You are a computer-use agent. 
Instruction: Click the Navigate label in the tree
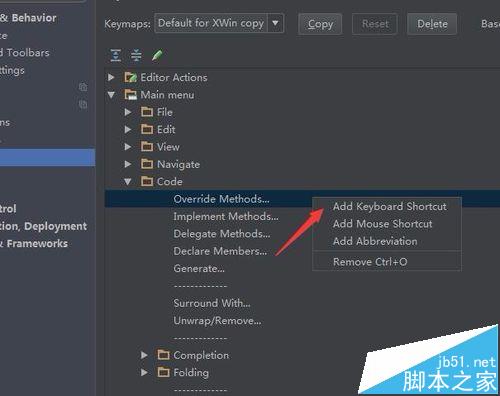178,164
